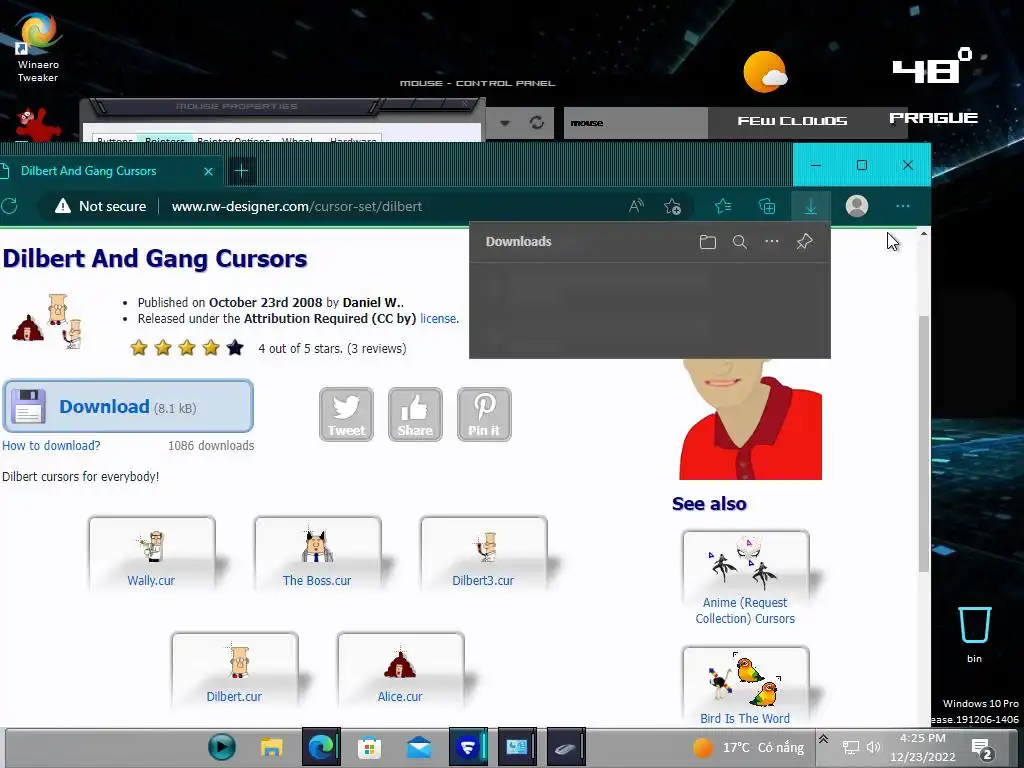Select the Dilbert And Gang Cursors tab

point(110,171)
